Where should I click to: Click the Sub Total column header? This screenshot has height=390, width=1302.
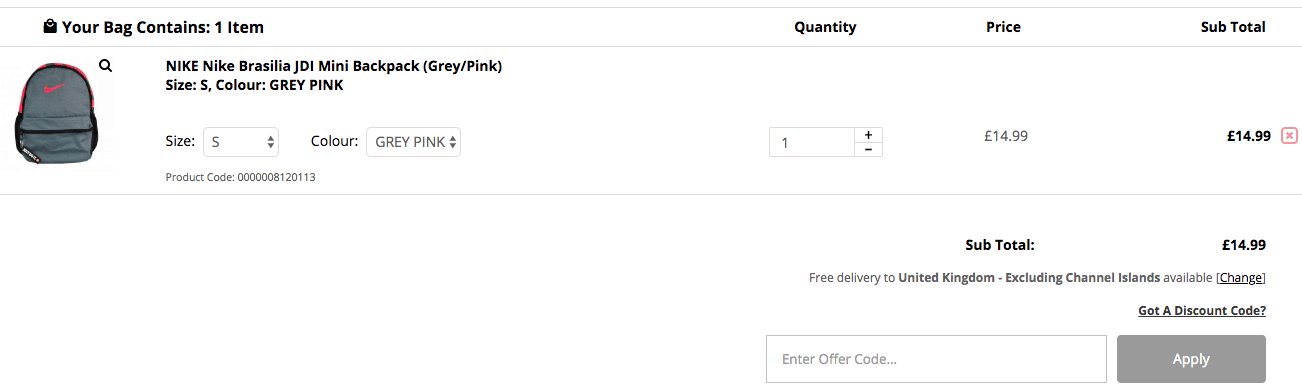(x=1233, y=27)
